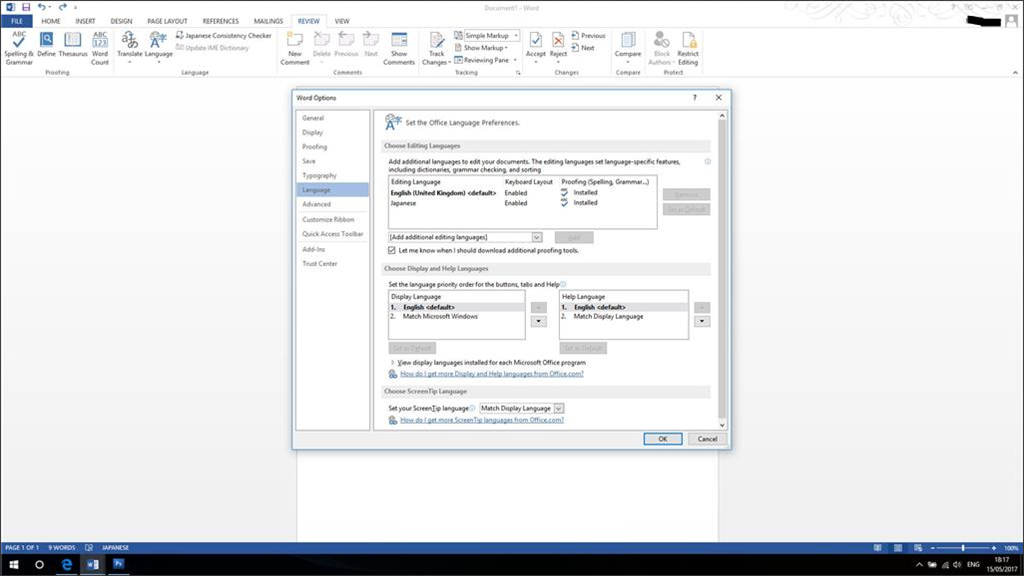Save document from Quick Access Toolbar
This screenshot has width=1024, height=576.
[26, 7]
